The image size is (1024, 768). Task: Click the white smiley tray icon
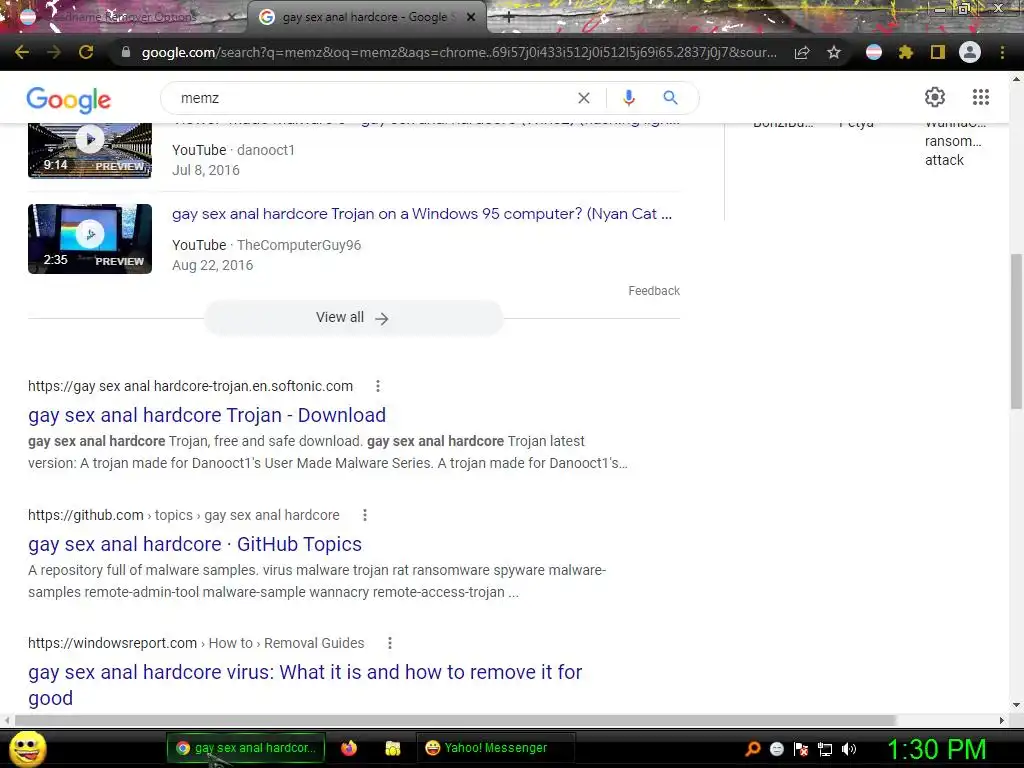[x=776, y=749]
